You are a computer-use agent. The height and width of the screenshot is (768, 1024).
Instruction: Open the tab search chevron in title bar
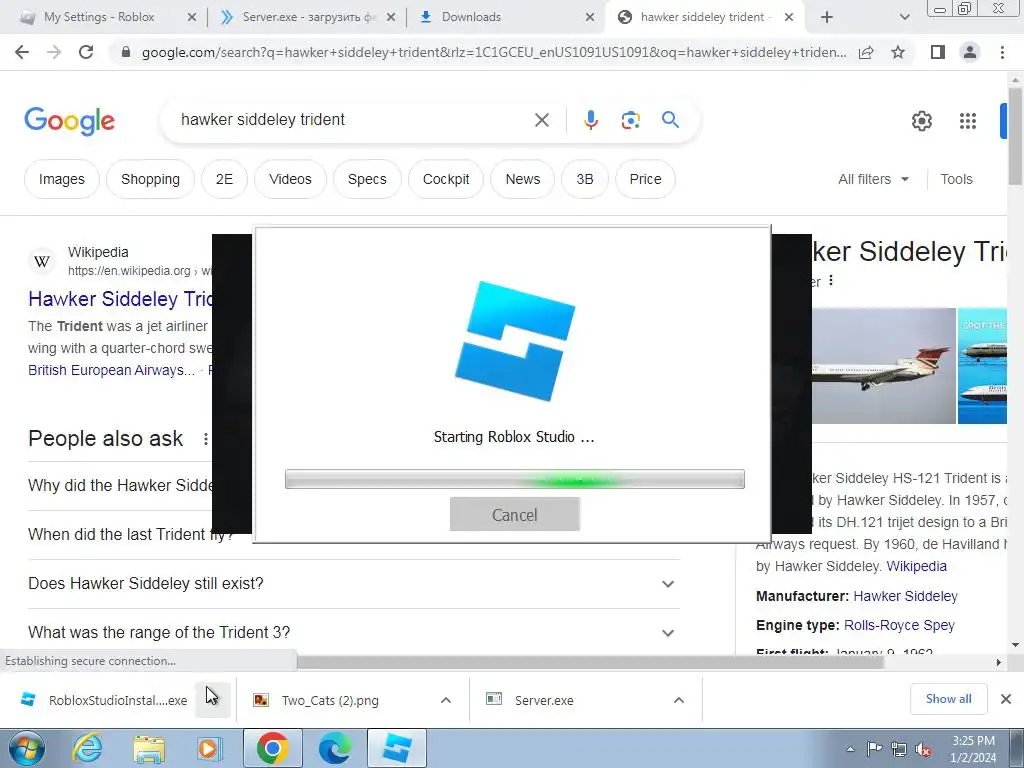click(904, 18)
